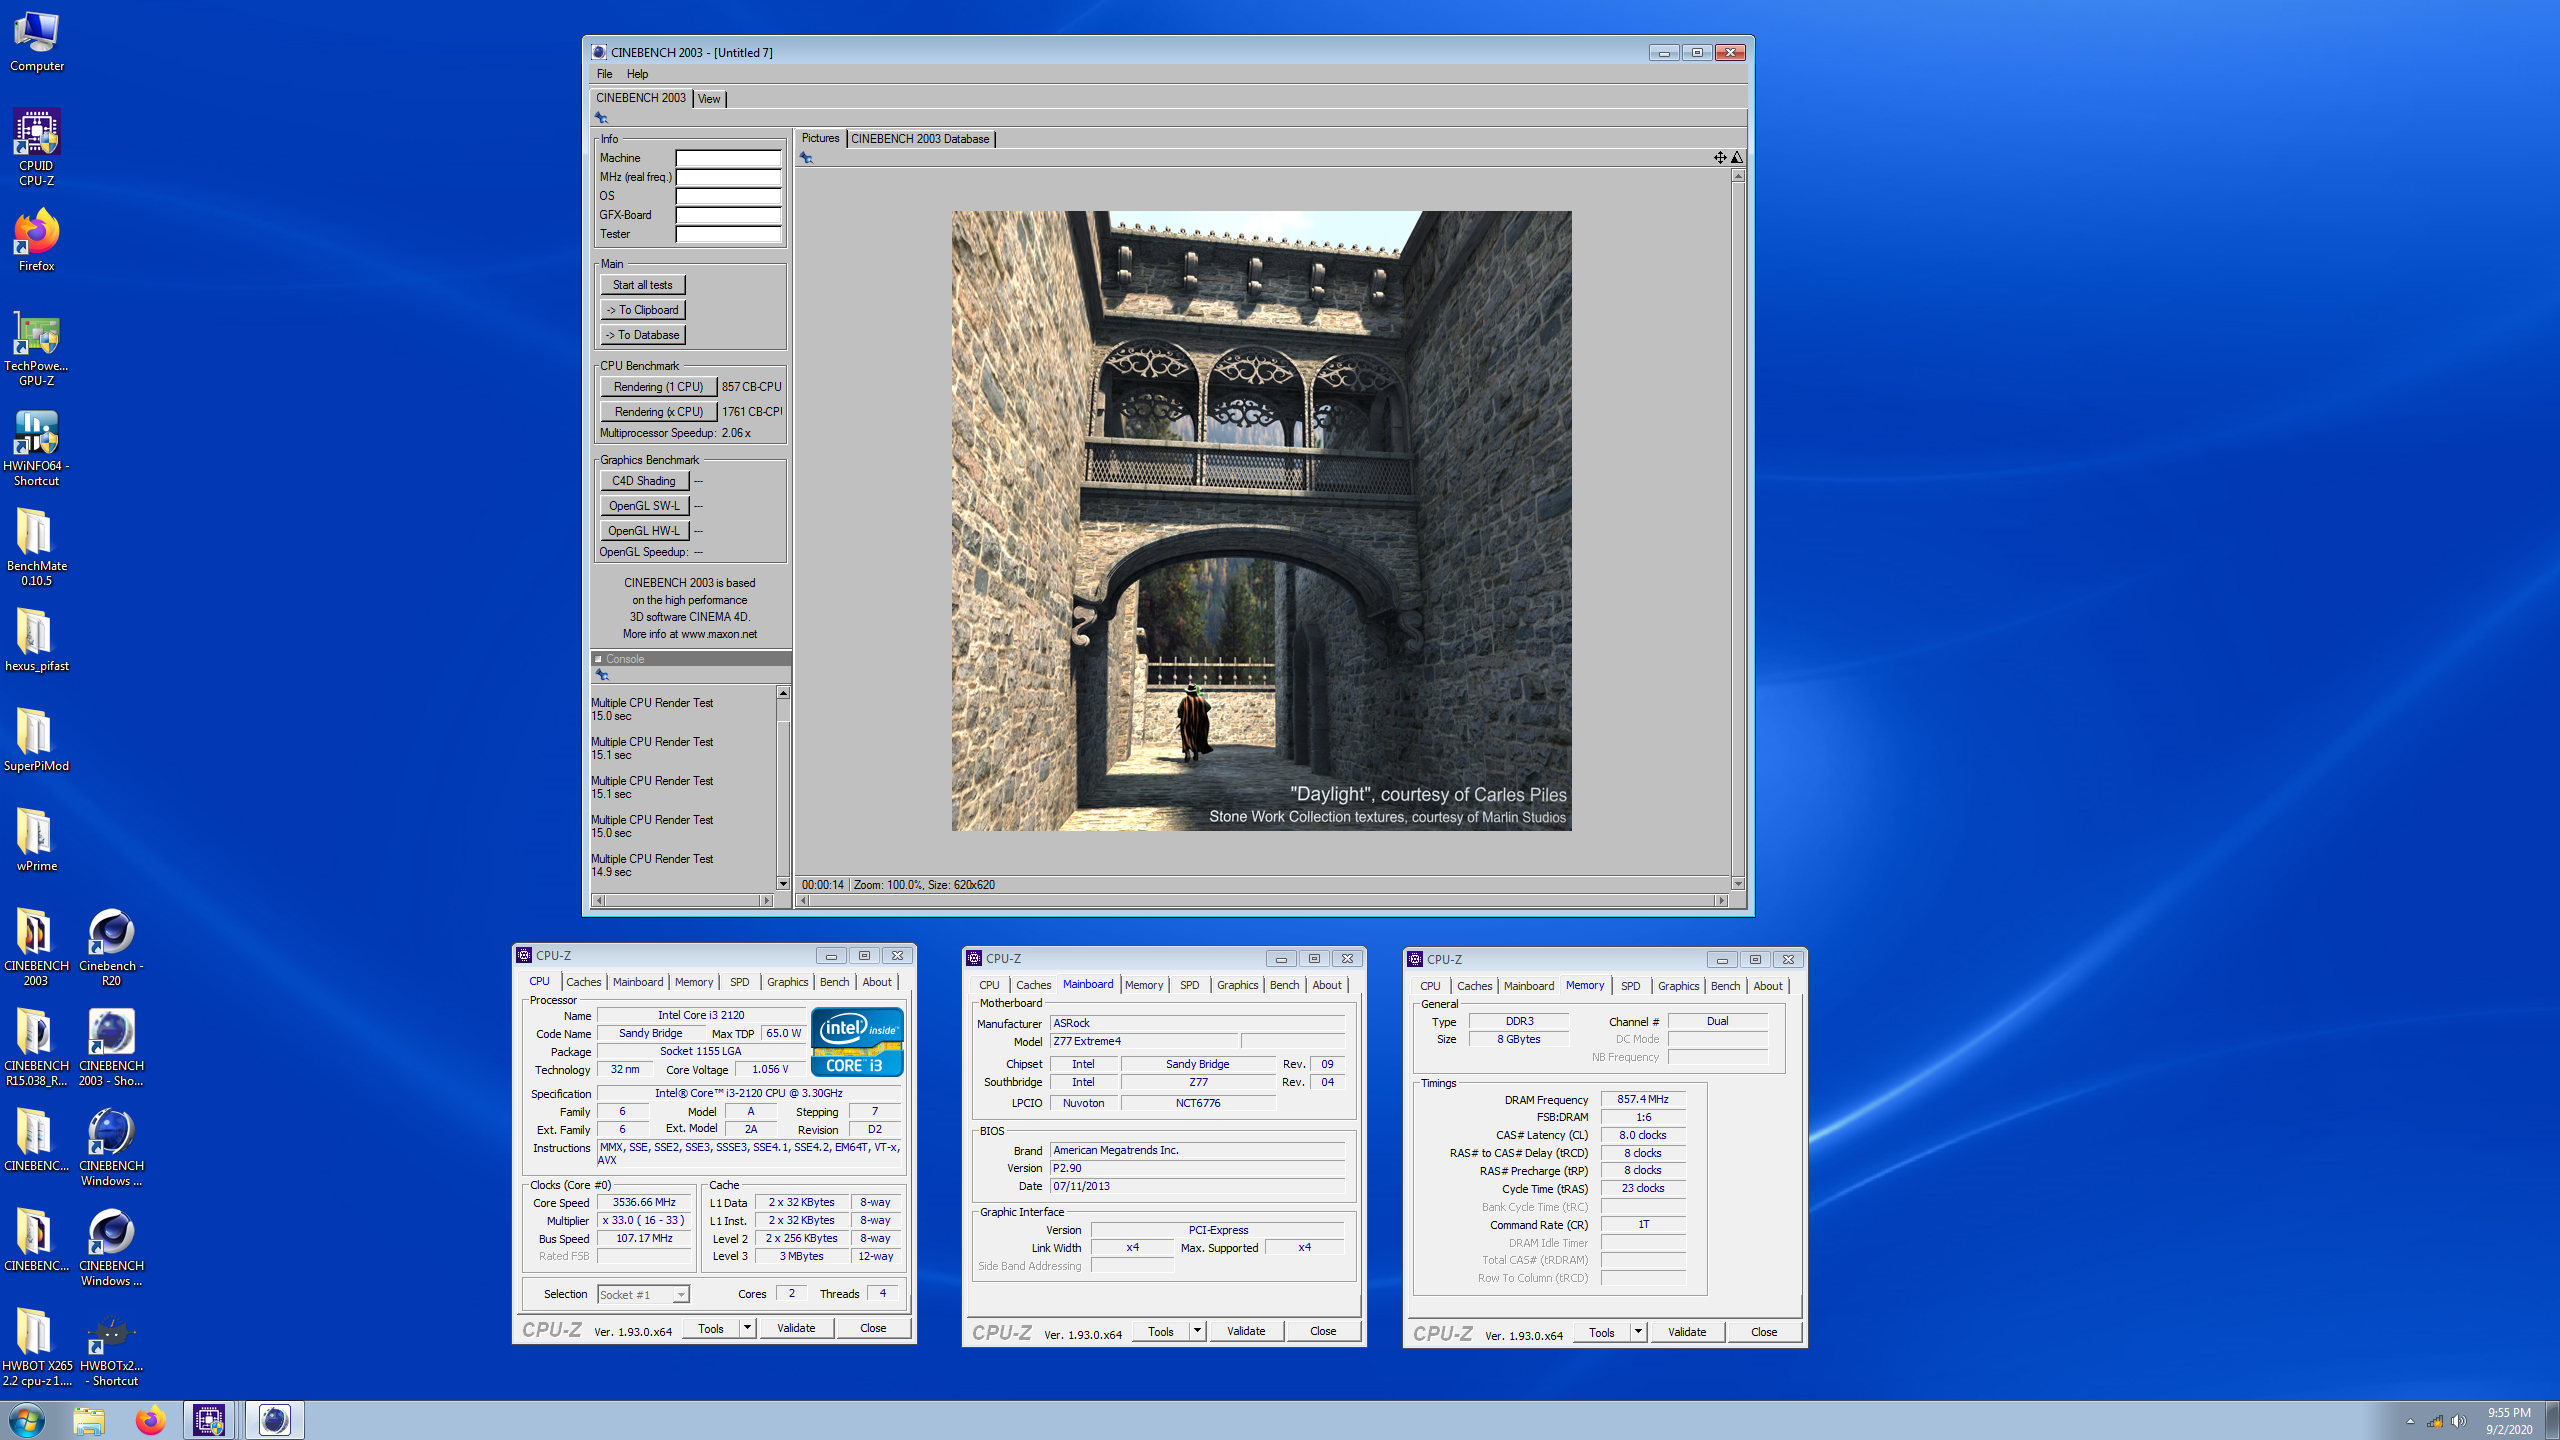Open the Computer desktop icon
Image resolution: width=2560 pixels, height=1440 pixels.
point(37,42)
